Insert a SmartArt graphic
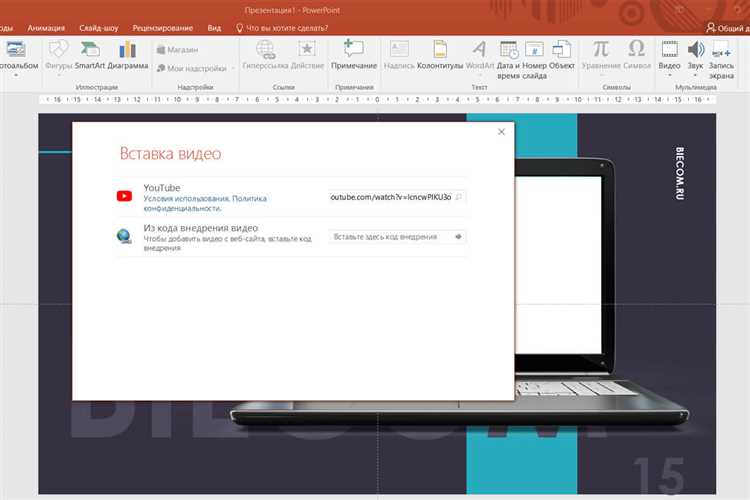The width and height of the screenshot is (750, 500). 89,55
